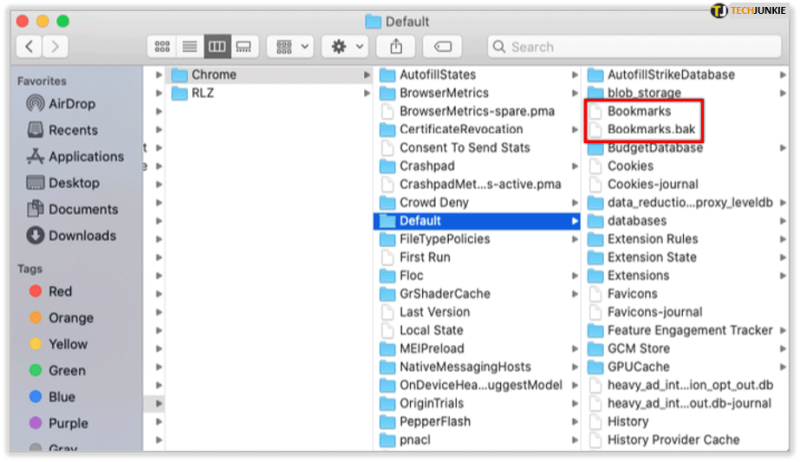
Task: Open Applications in the sidebar
Action: pyautogui.click(x=76, y=157)
